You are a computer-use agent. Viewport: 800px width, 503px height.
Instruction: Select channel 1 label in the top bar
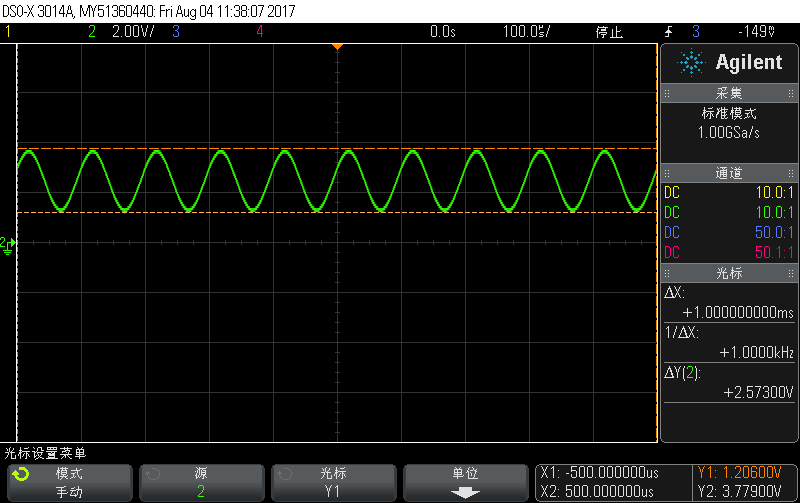point(8,32)
